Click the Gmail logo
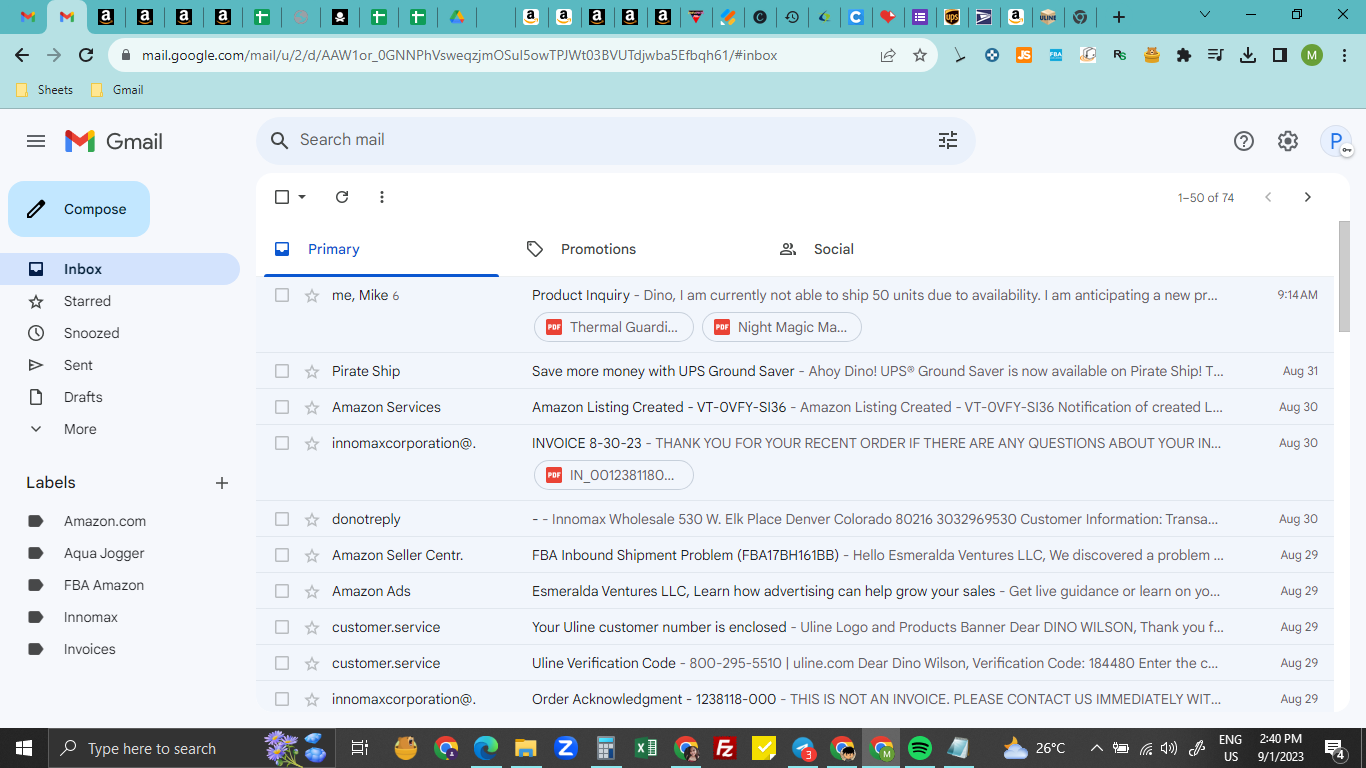1366x768 pixels. (113, 141)
